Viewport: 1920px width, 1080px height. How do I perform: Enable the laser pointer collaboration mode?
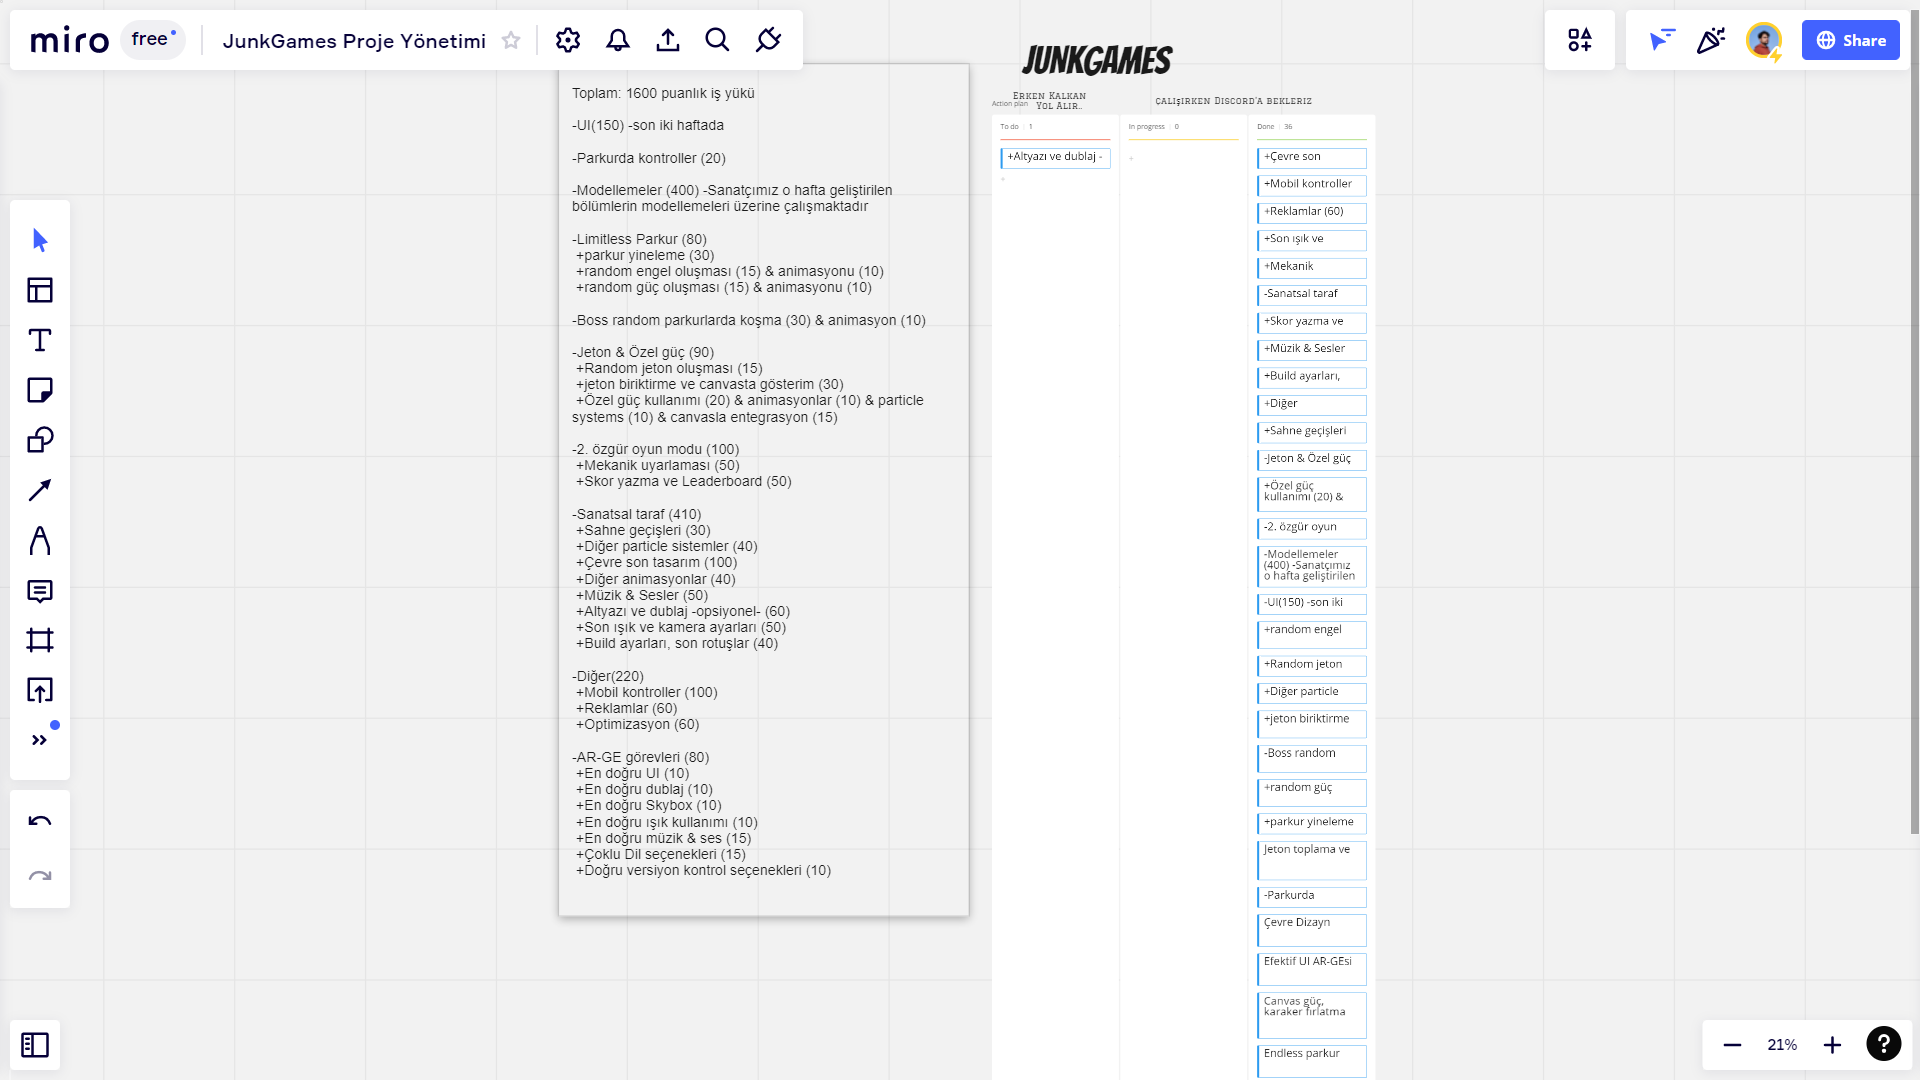(1660, 40)
